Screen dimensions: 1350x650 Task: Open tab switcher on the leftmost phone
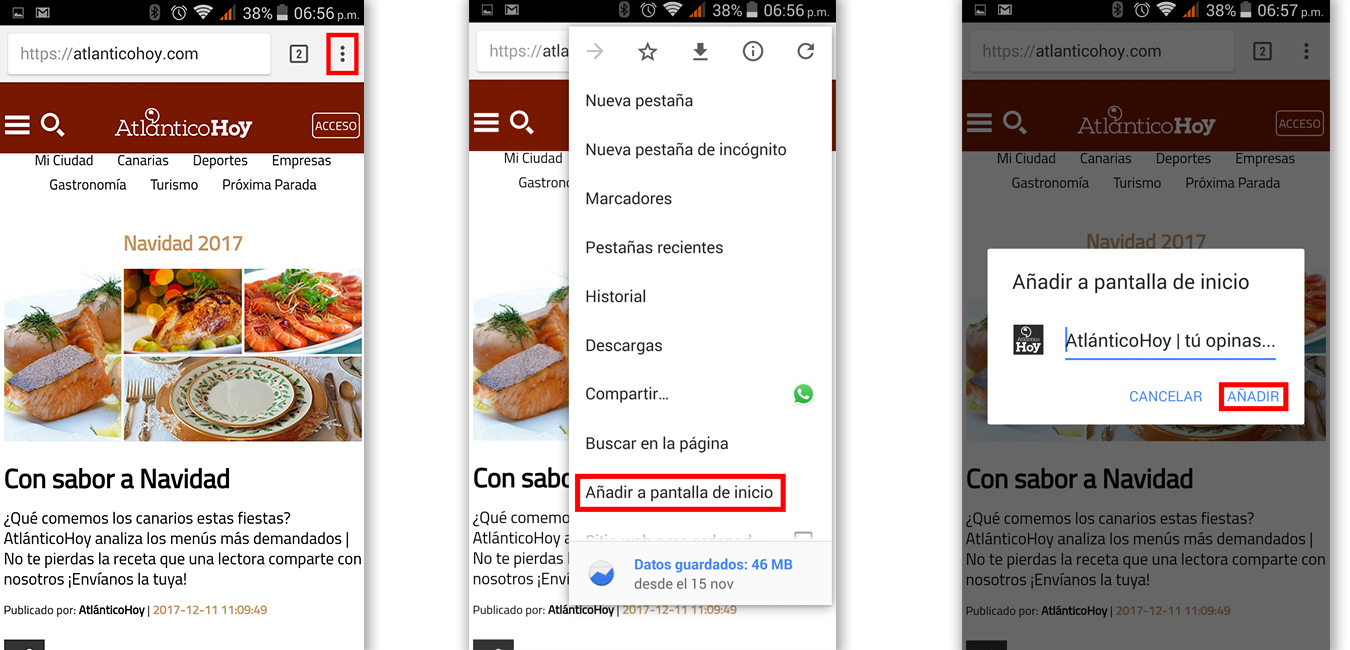(298, 54)
